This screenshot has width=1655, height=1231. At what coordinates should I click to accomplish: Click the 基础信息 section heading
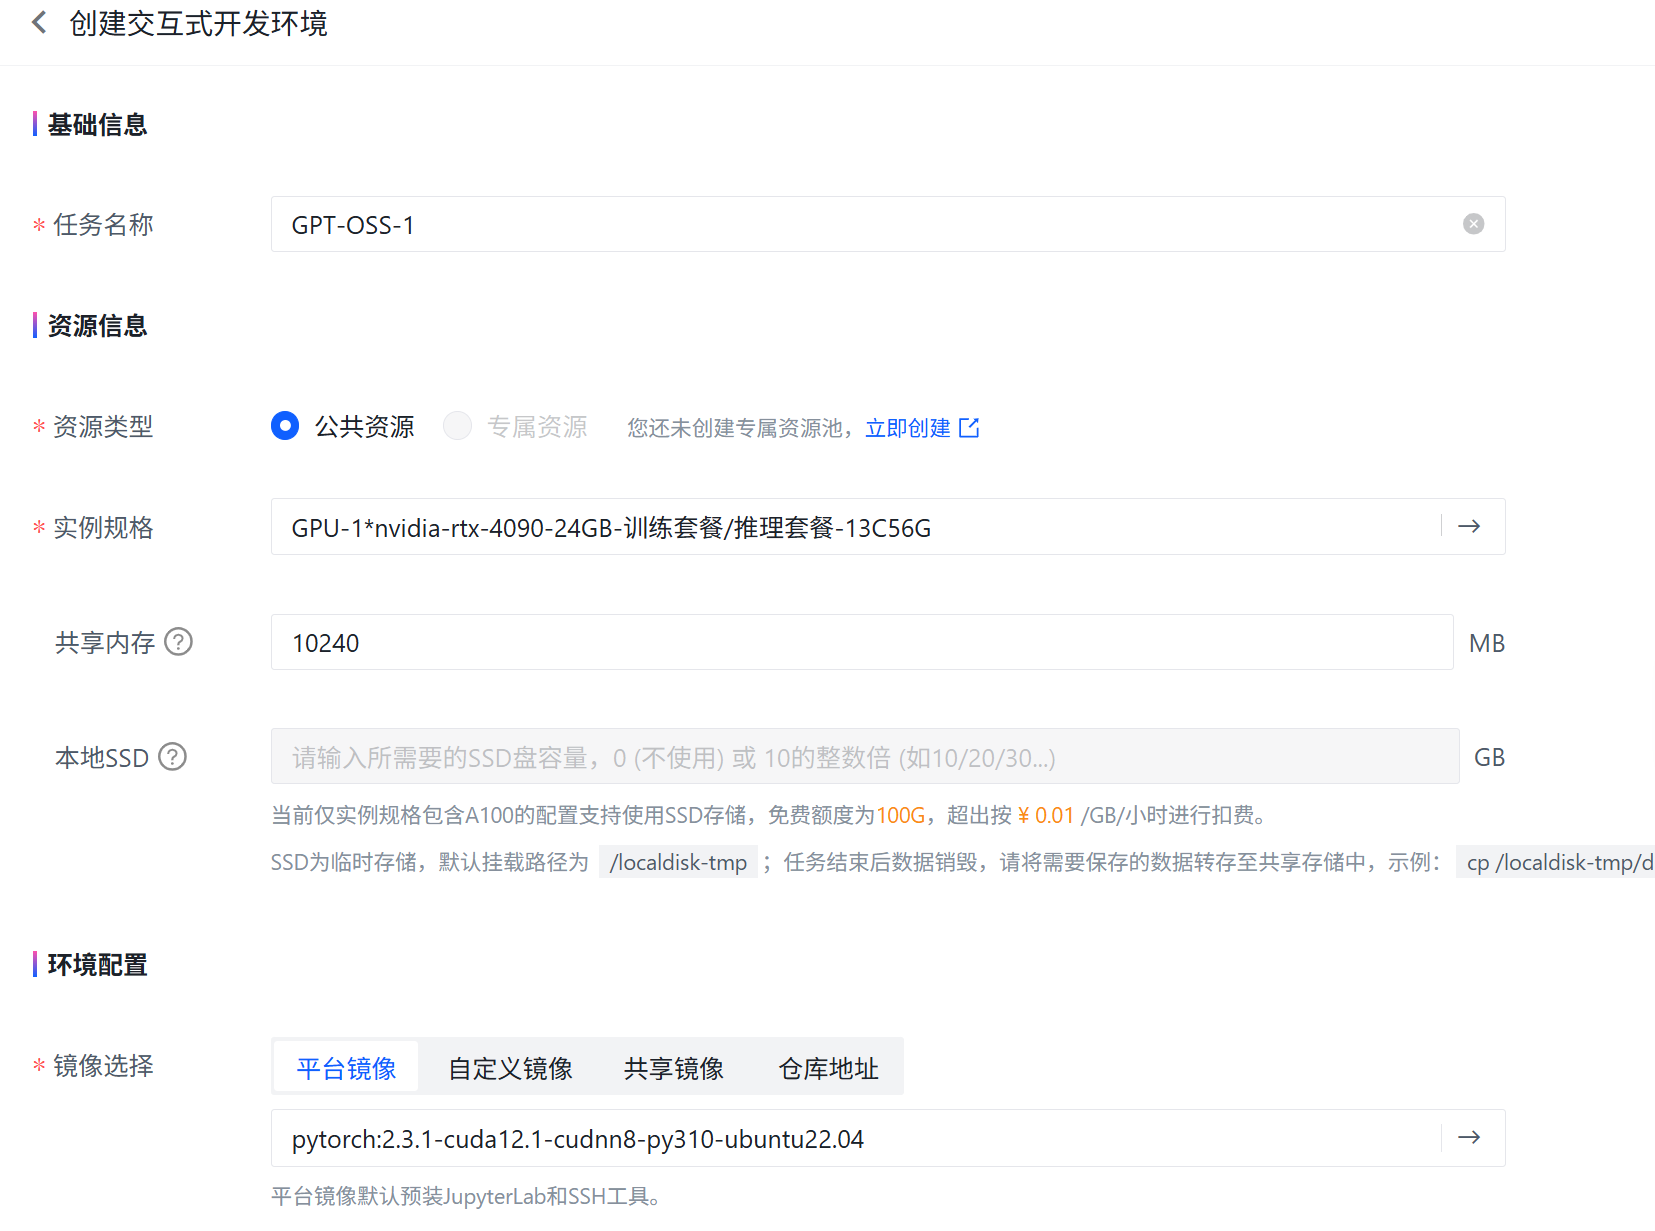(97, 125)
